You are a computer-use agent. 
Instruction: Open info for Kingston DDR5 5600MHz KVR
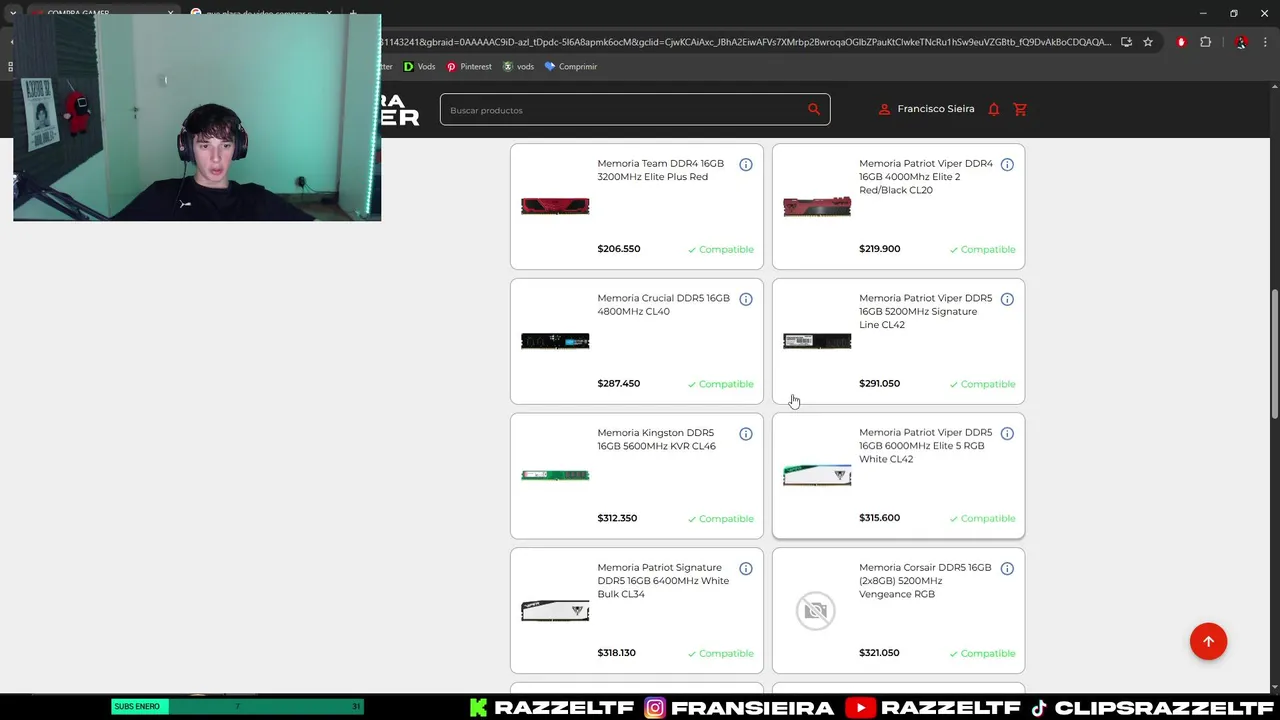[x=746, y=434]
